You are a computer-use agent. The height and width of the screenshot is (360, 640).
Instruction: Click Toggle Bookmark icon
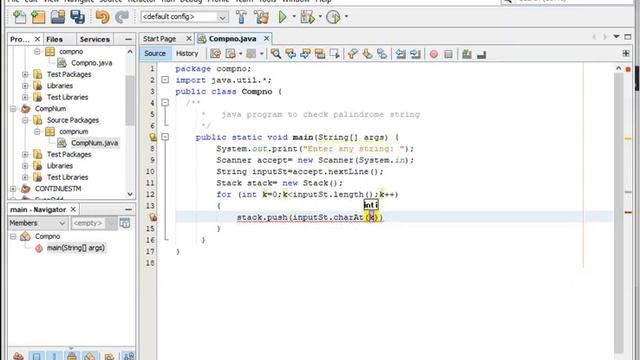point(382,54)
